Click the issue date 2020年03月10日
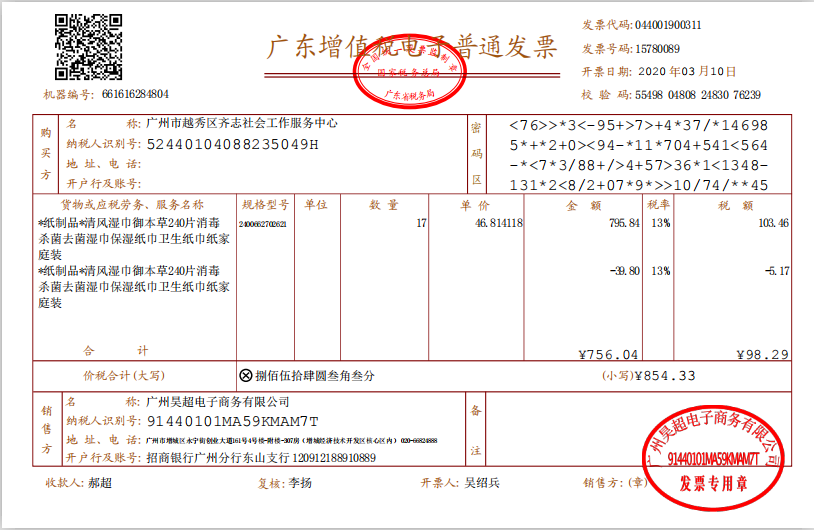 coord(687,72)
